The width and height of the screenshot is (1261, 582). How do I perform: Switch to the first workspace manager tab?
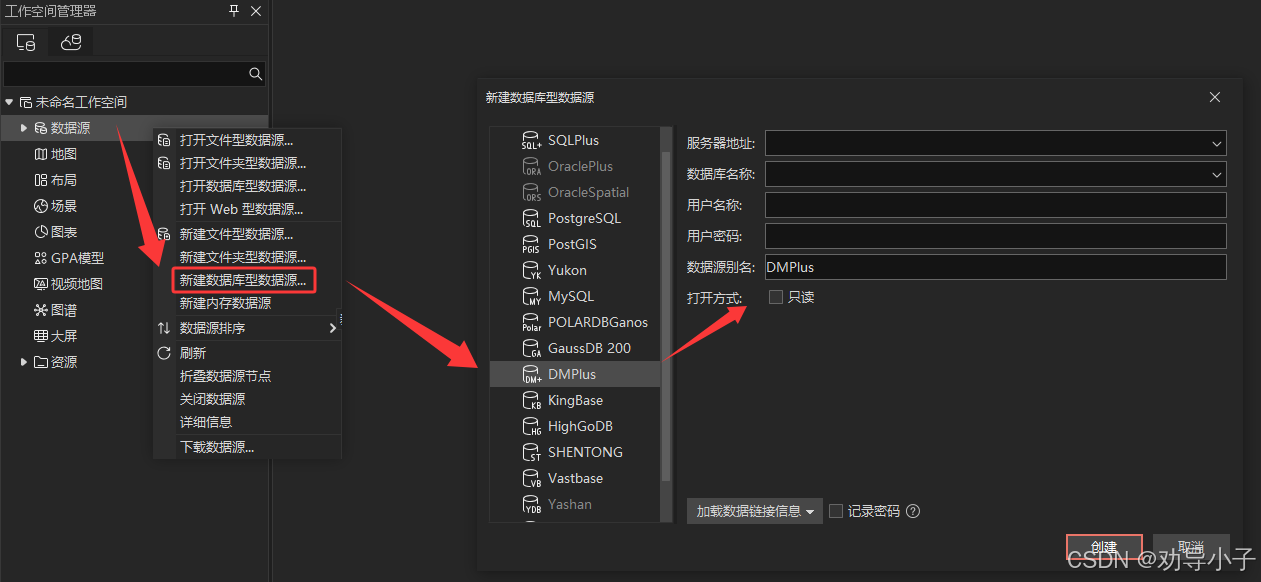[x=26, y=42]
